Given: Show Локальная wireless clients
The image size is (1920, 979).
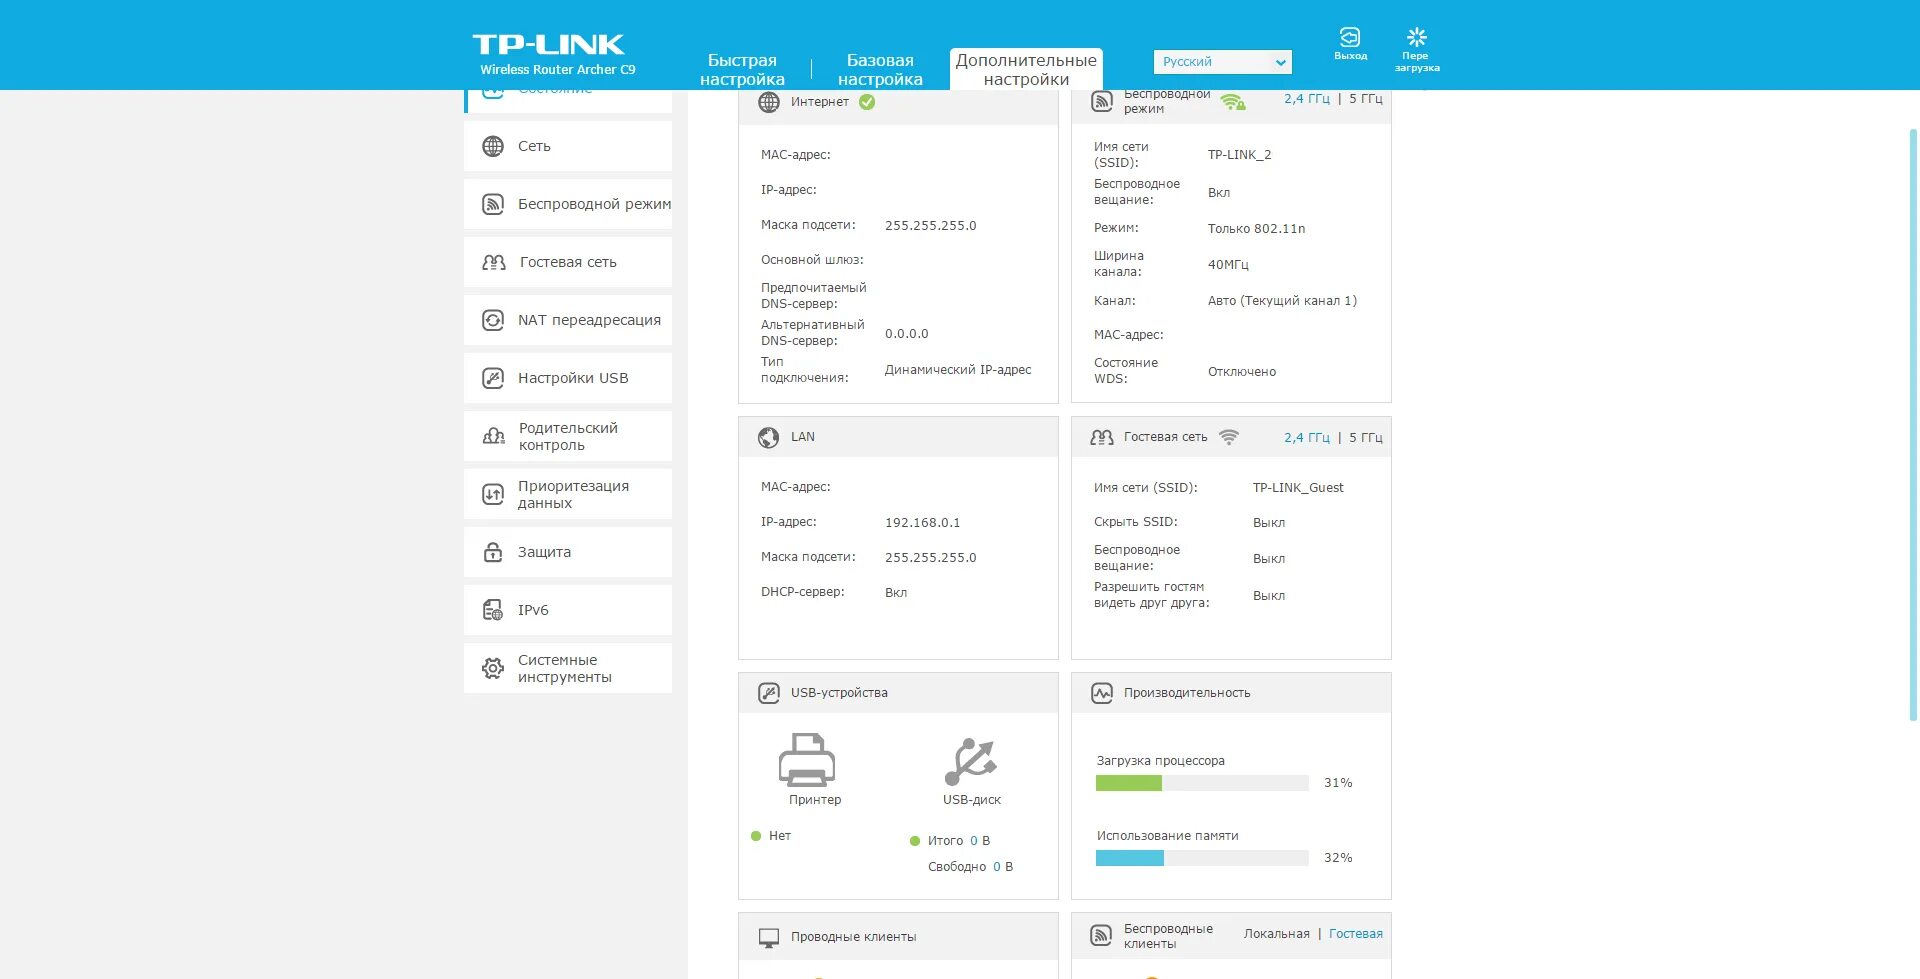Looking at the screenshot, I should (x=1277, y=934).
